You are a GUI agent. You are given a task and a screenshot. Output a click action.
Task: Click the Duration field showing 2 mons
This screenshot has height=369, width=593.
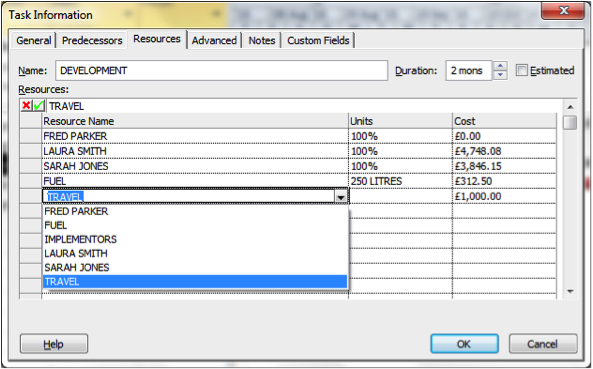click(469, 71)
